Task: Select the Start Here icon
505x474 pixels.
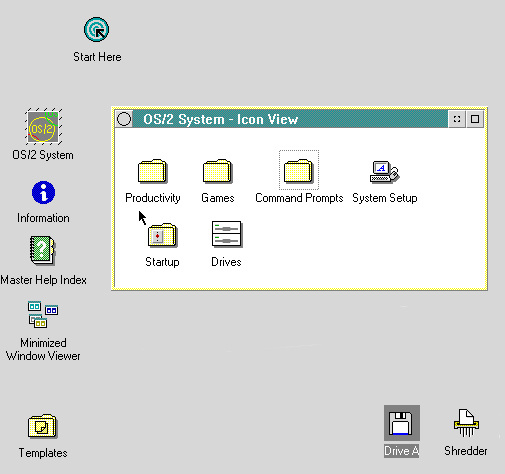Action: pos(96,30)
